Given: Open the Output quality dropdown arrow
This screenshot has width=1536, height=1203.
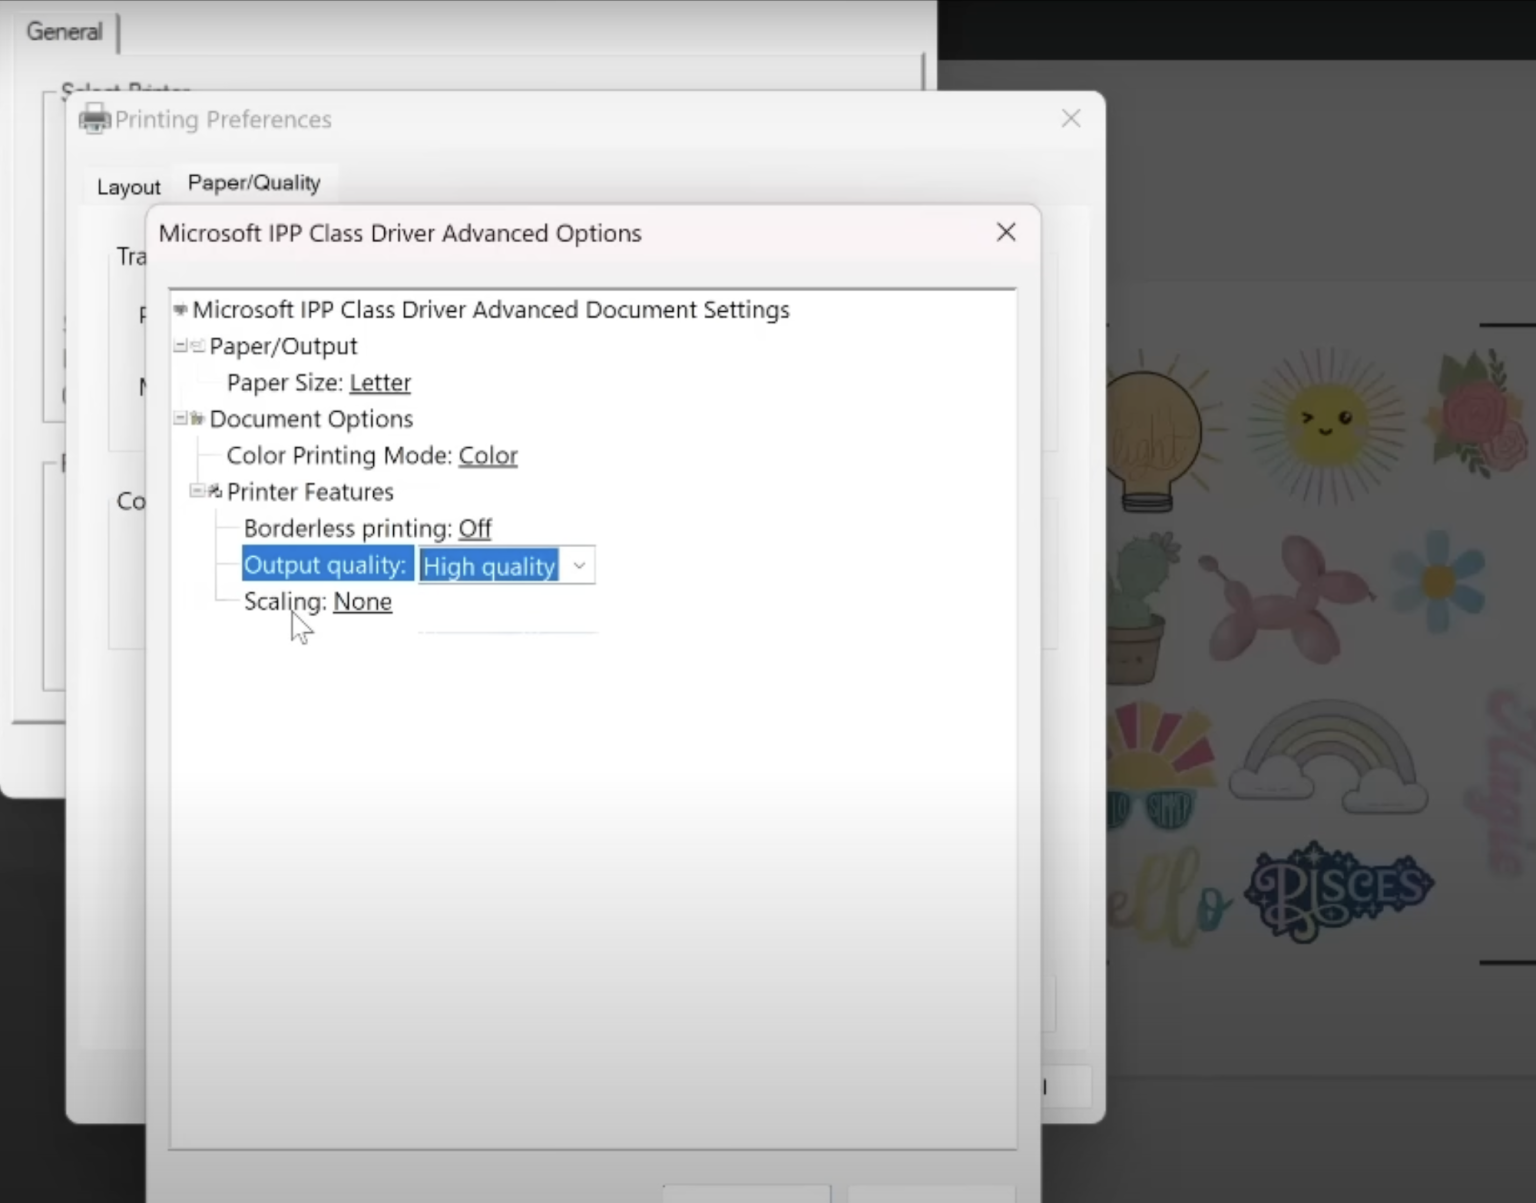Looking at the screenshot, I should click(578, 566).
